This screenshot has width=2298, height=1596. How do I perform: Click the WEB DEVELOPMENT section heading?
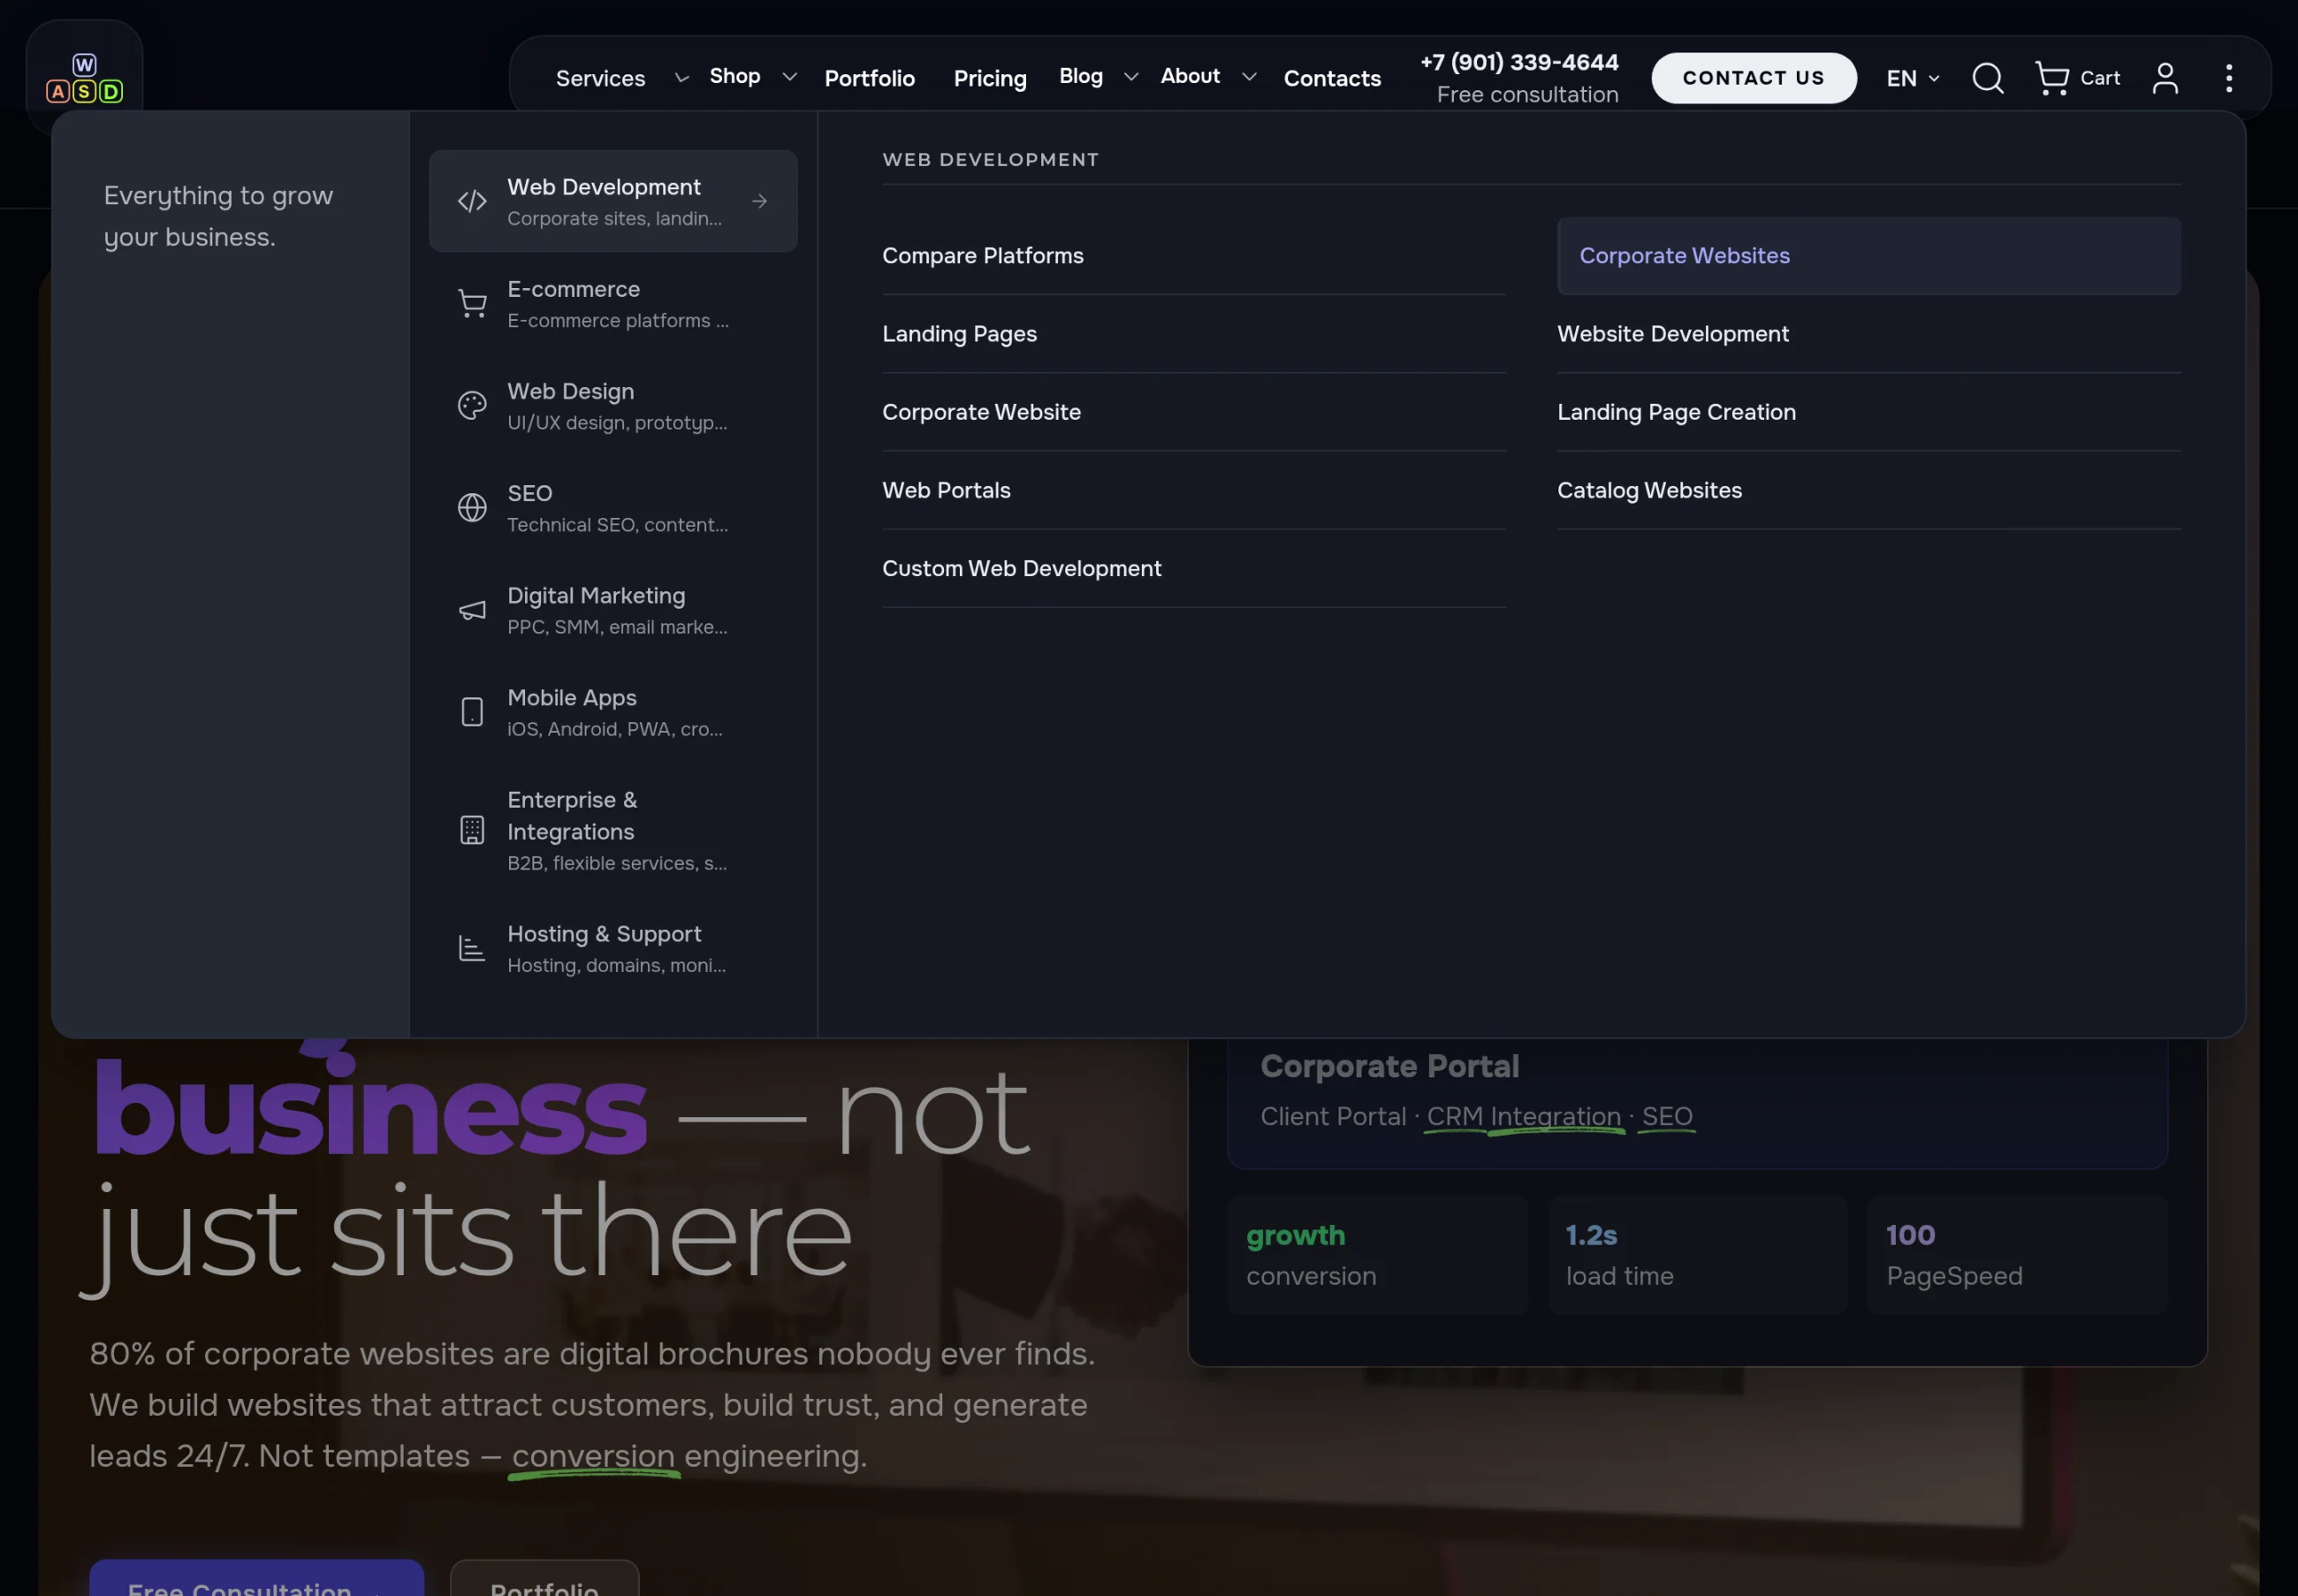click(990, 160)
